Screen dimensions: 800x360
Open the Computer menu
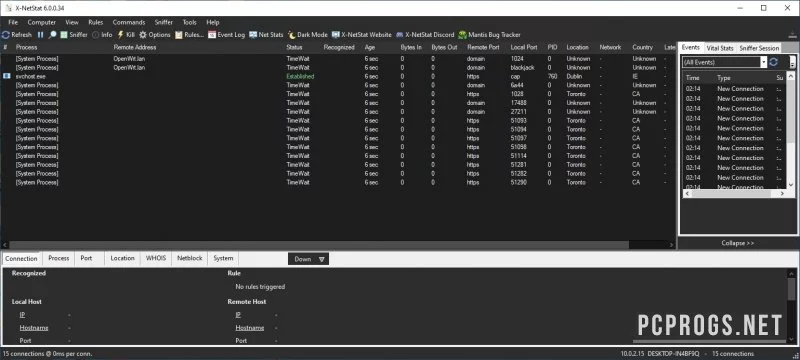[x=42, y=22]
